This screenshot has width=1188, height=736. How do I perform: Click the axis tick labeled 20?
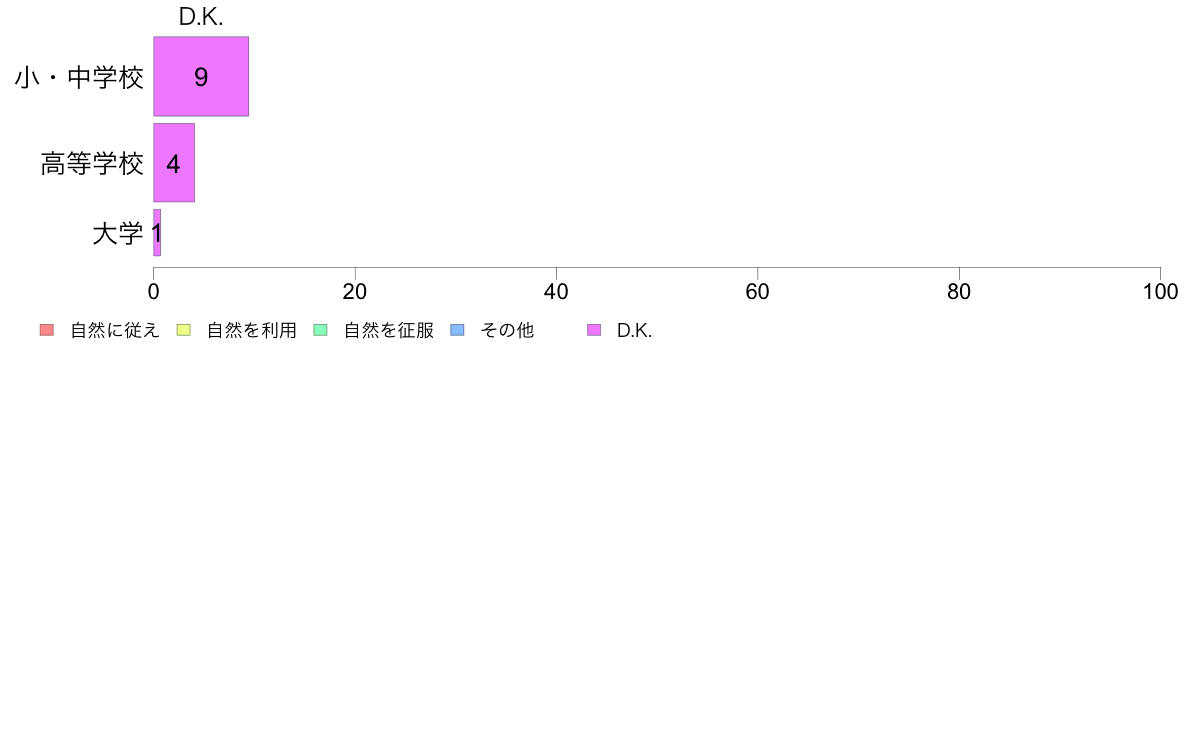355,292
